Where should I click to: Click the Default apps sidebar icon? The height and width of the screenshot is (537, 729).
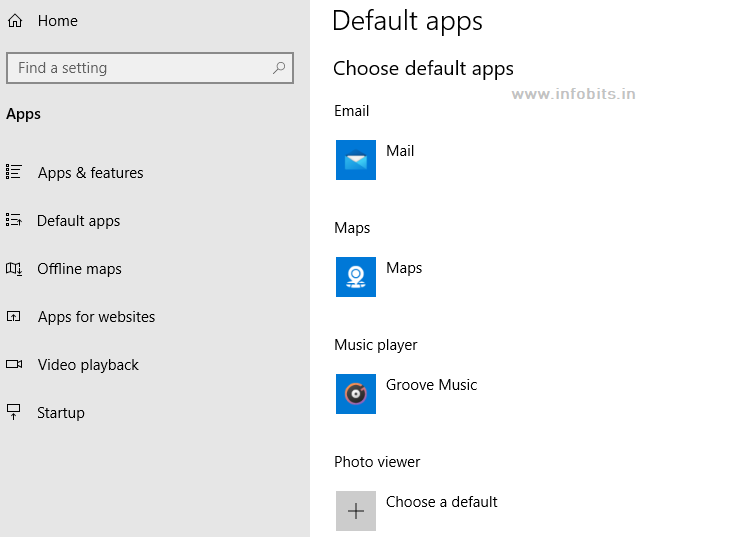pos(13,219)
